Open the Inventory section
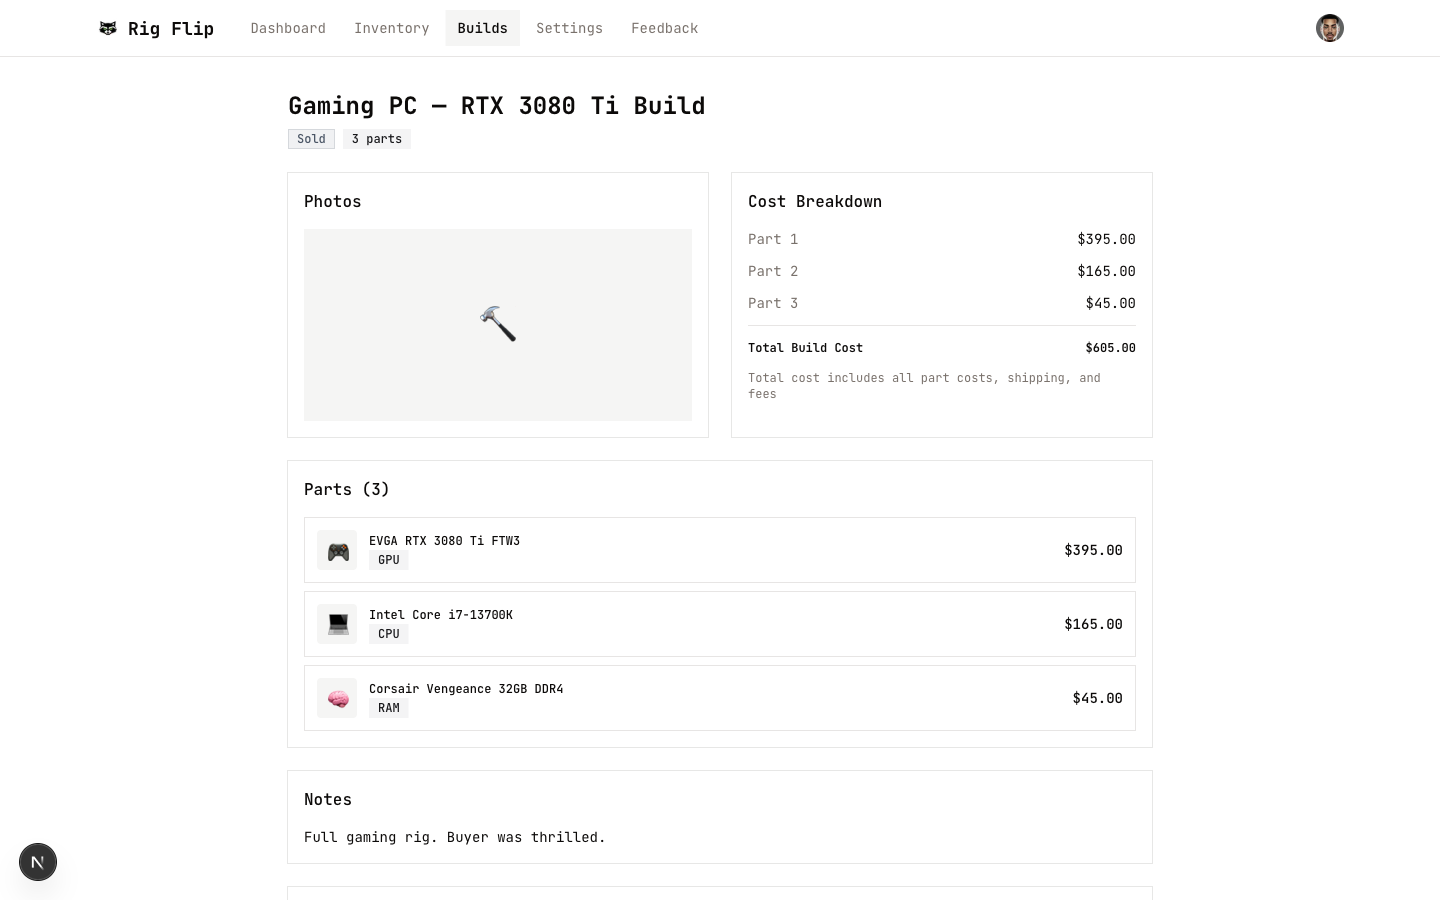 pos(391,28)
